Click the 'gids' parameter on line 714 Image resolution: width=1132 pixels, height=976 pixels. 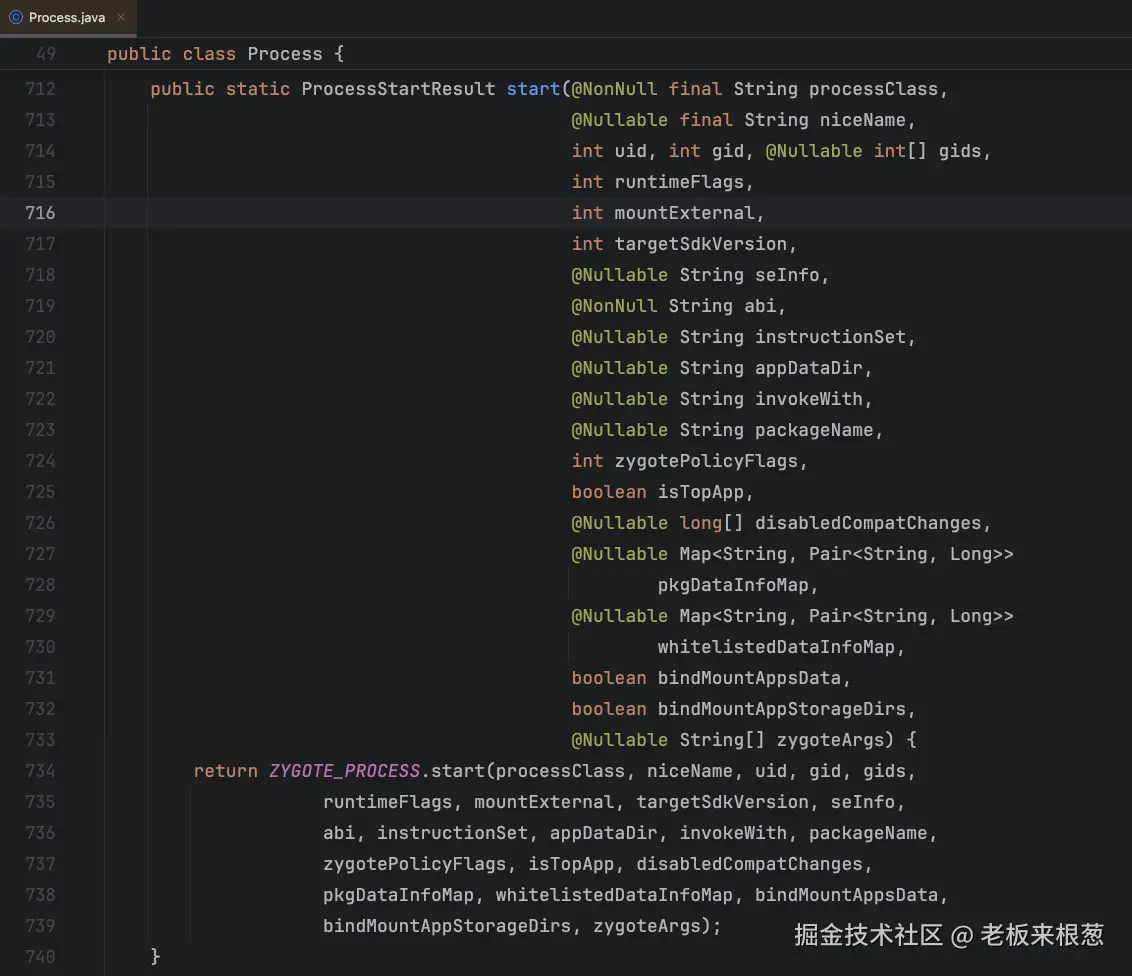tap(959, 151)
